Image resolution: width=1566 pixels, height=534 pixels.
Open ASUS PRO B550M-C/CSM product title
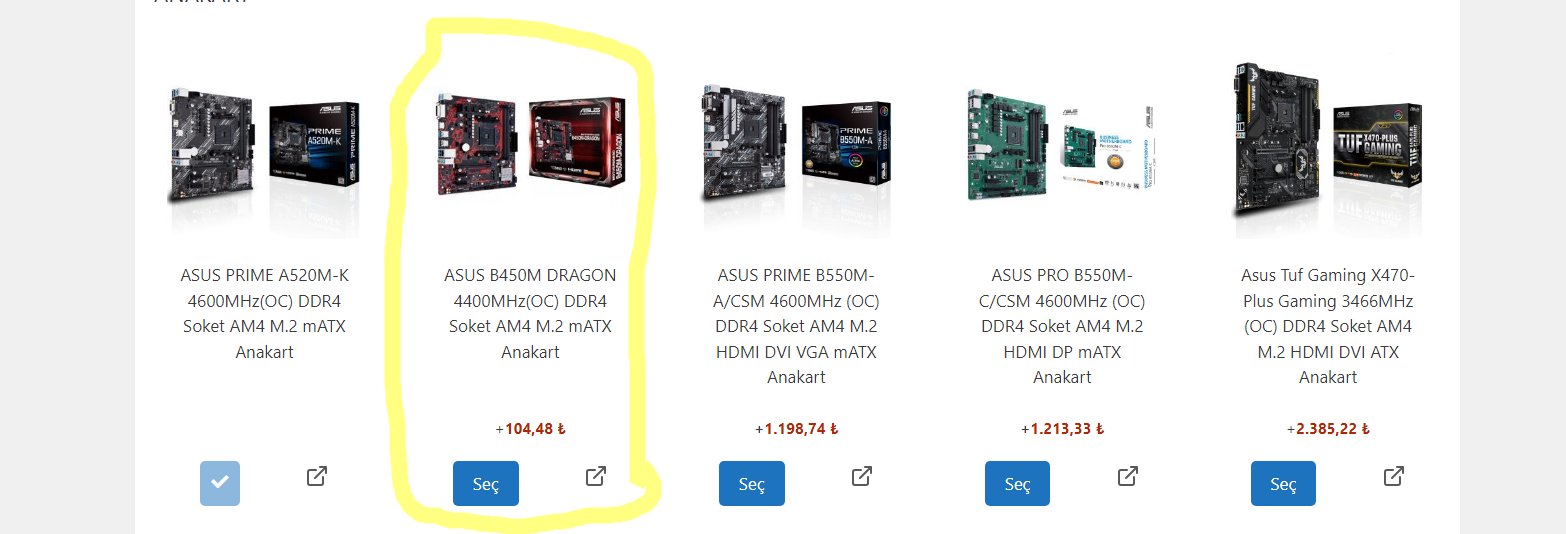point(1062,326)
